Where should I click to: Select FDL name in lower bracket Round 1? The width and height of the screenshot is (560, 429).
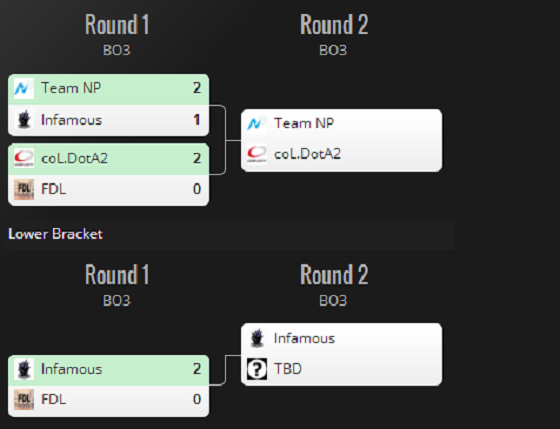coord(54,399)
